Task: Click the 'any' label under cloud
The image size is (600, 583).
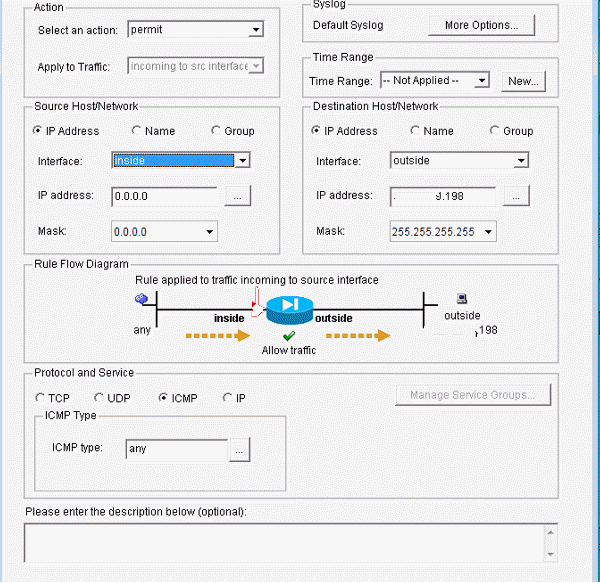Action: [142, 330]
